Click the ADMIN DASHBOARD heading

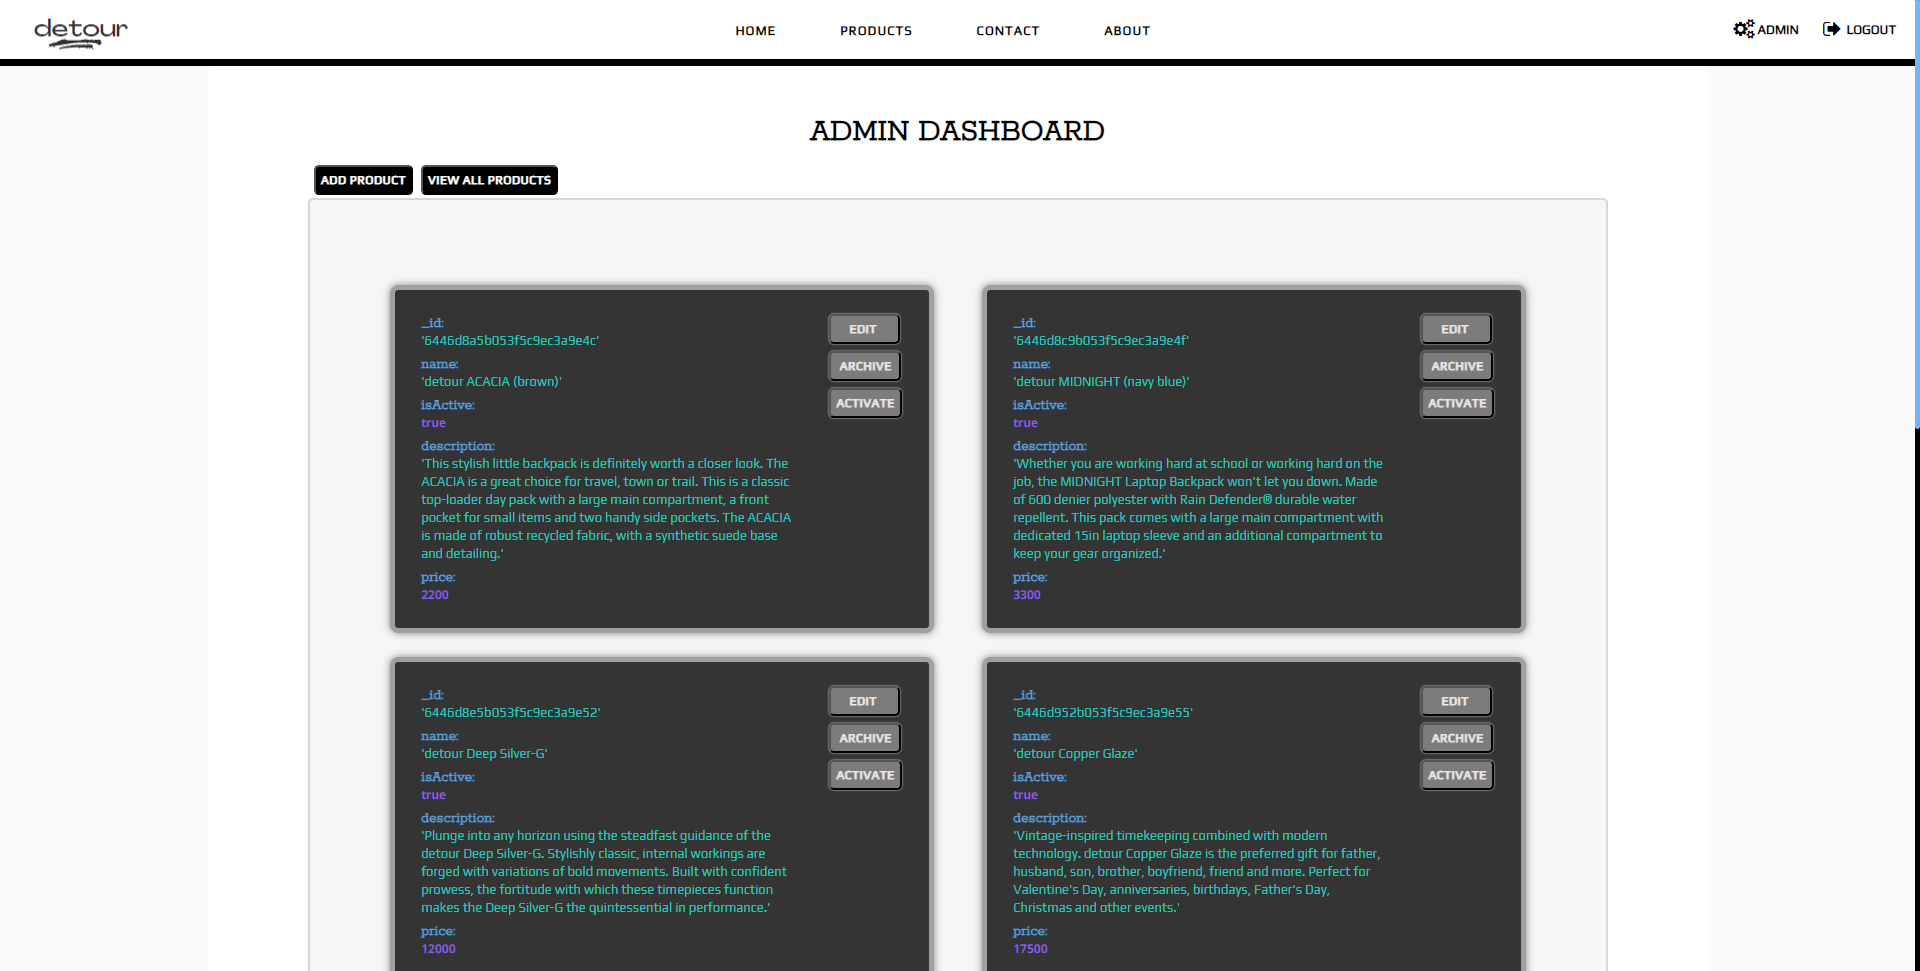[x=957, y=131]
